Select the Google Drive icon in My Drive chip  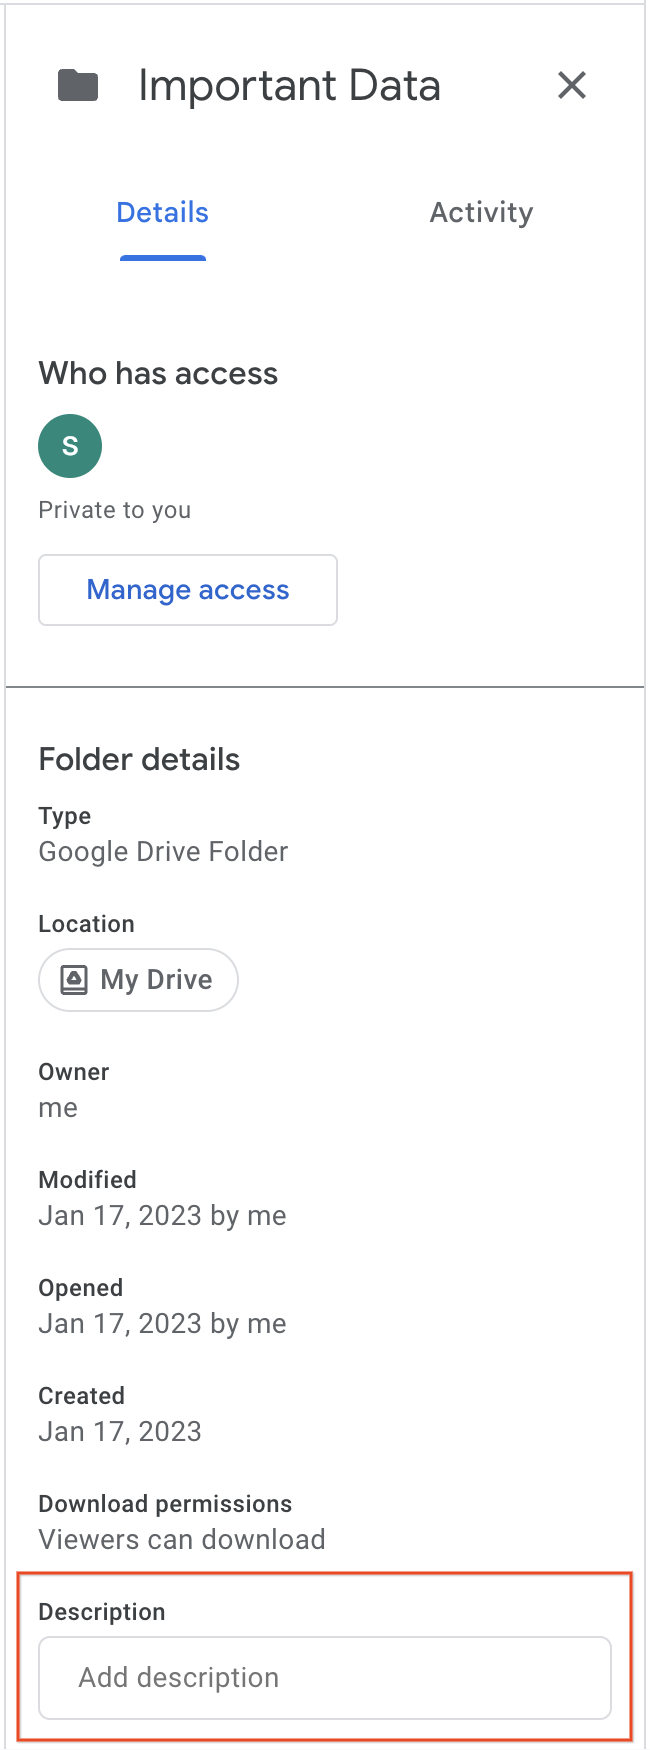coord(72,980)
